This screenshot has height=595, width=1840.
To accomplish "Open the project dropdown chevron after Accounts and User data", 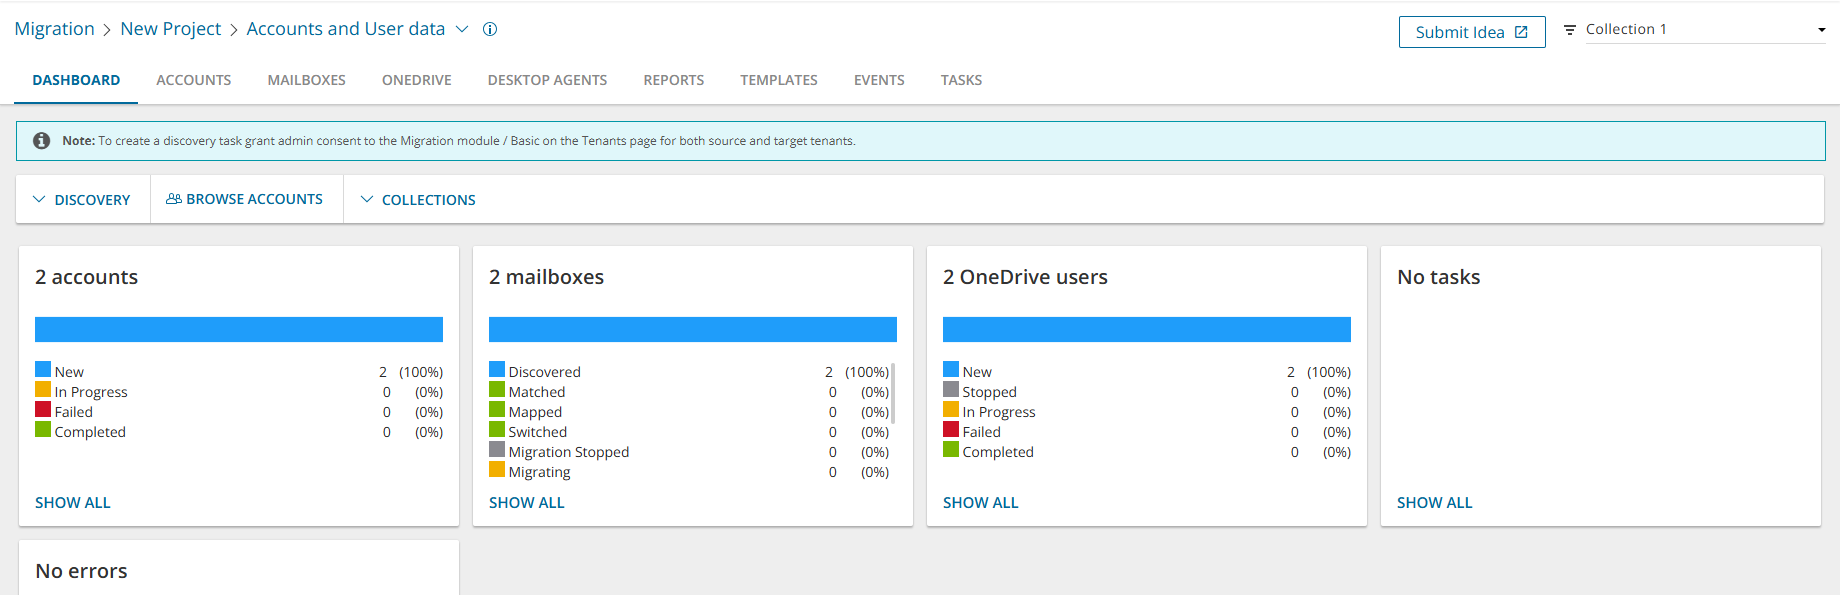I will tap(462, 29).
